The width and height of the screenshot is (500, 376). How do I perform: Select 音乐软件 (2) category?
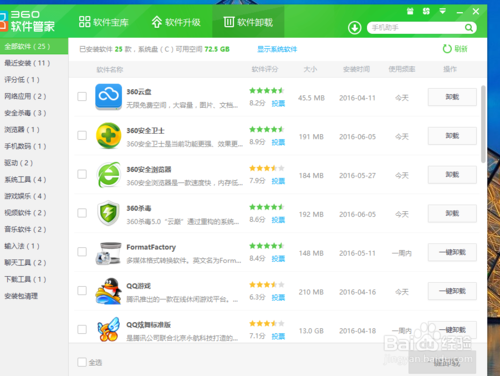coord(34,229)
